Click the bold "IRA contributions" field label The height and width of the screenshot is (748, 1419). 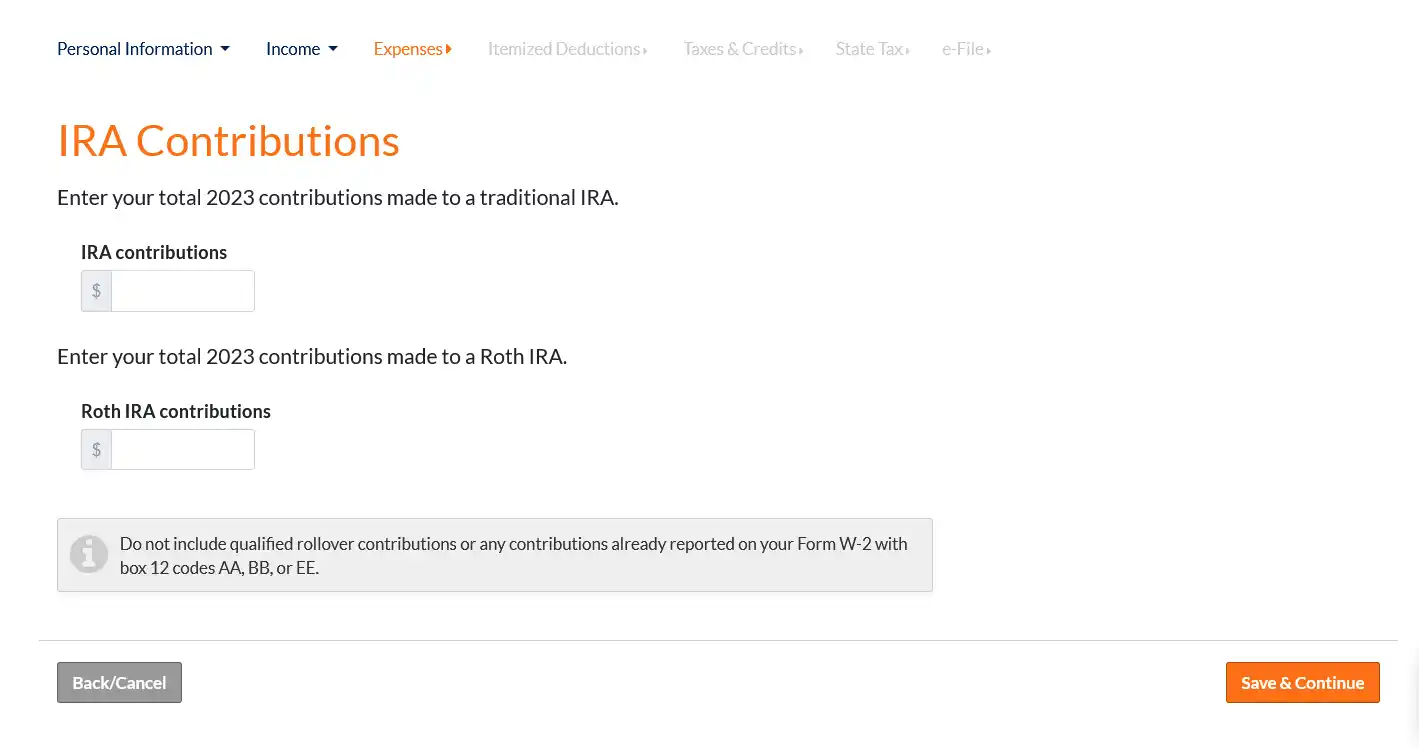[x=154, y=252]
